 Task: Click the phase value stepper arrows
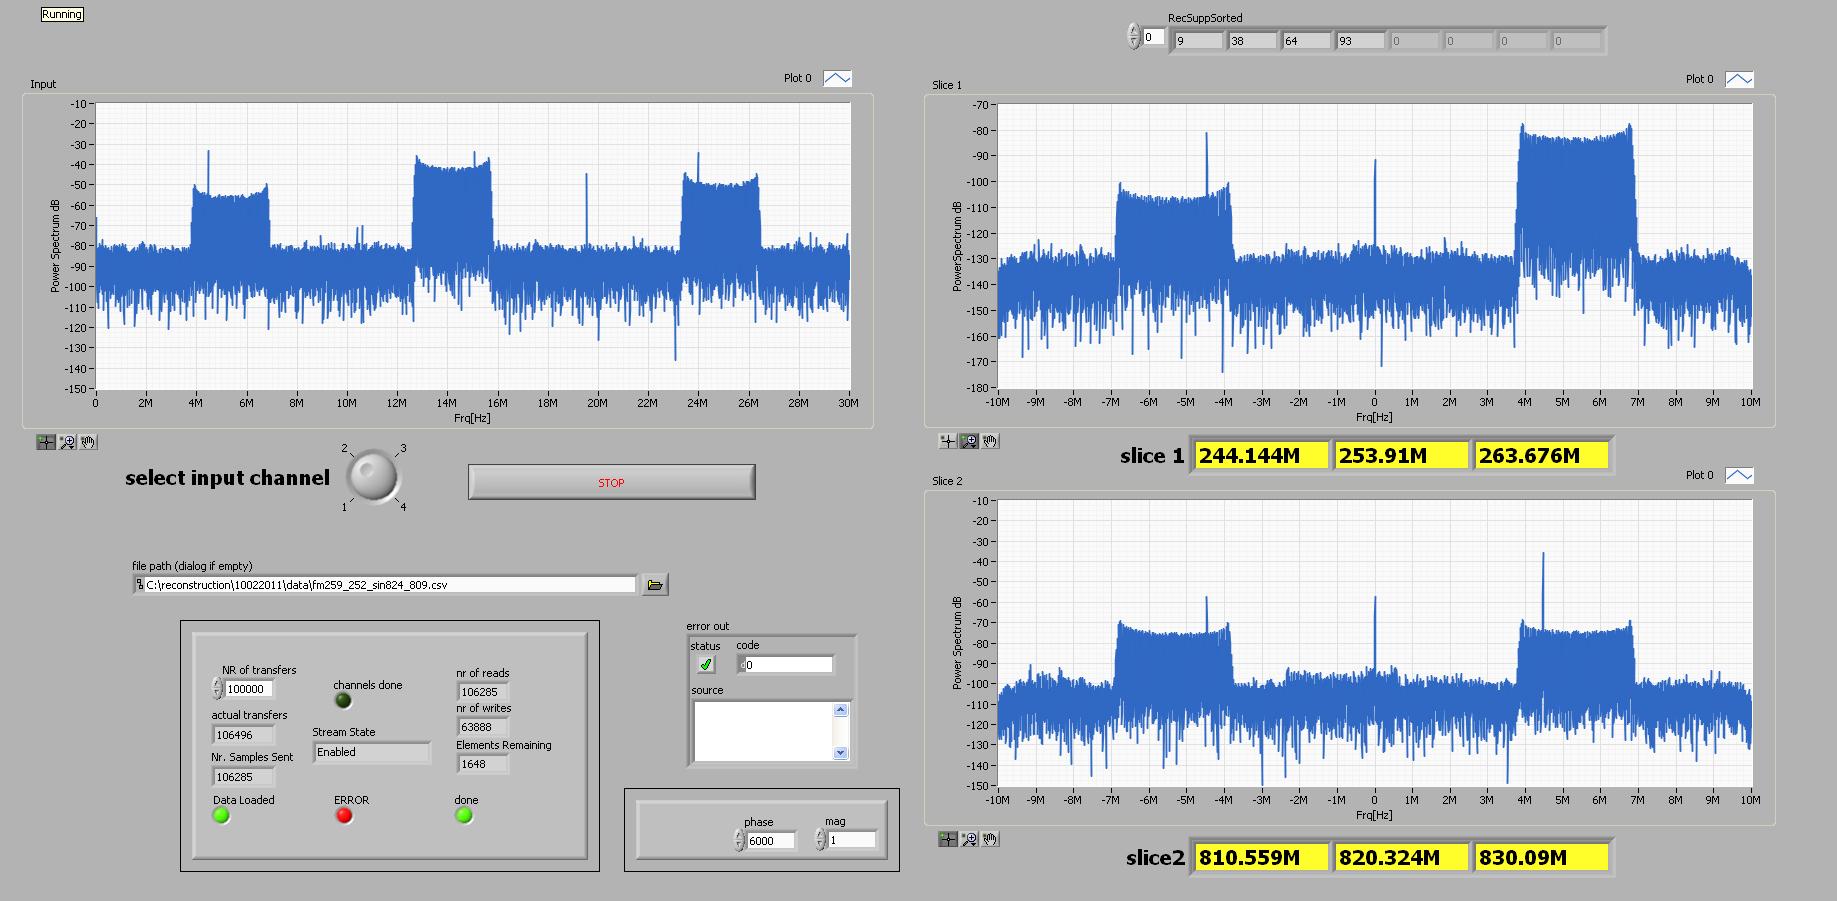click(740, 841)
